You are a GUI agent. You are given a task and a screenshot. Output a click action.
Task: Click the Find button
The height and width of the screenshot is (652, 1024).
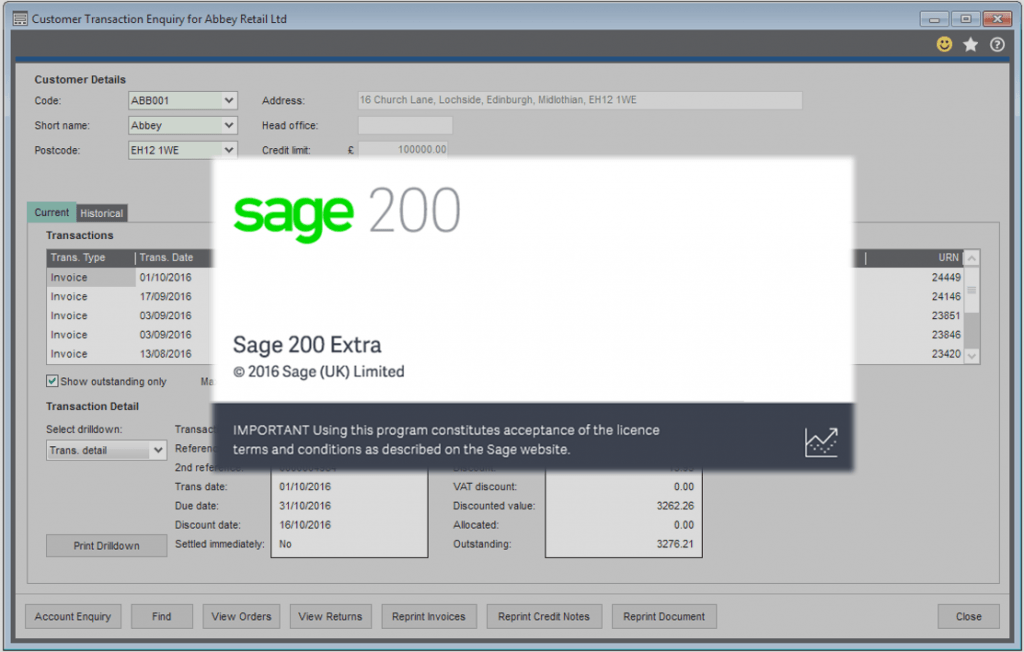[161, 616]
